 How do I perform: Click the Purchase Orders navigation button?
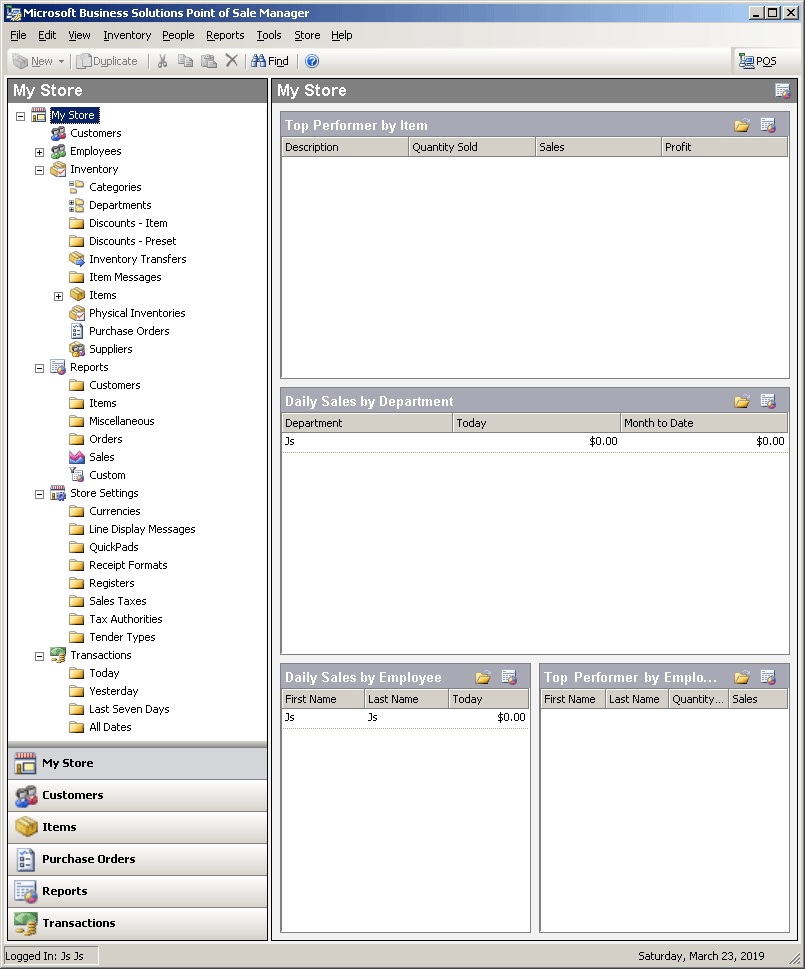click(x=138, y=860)
